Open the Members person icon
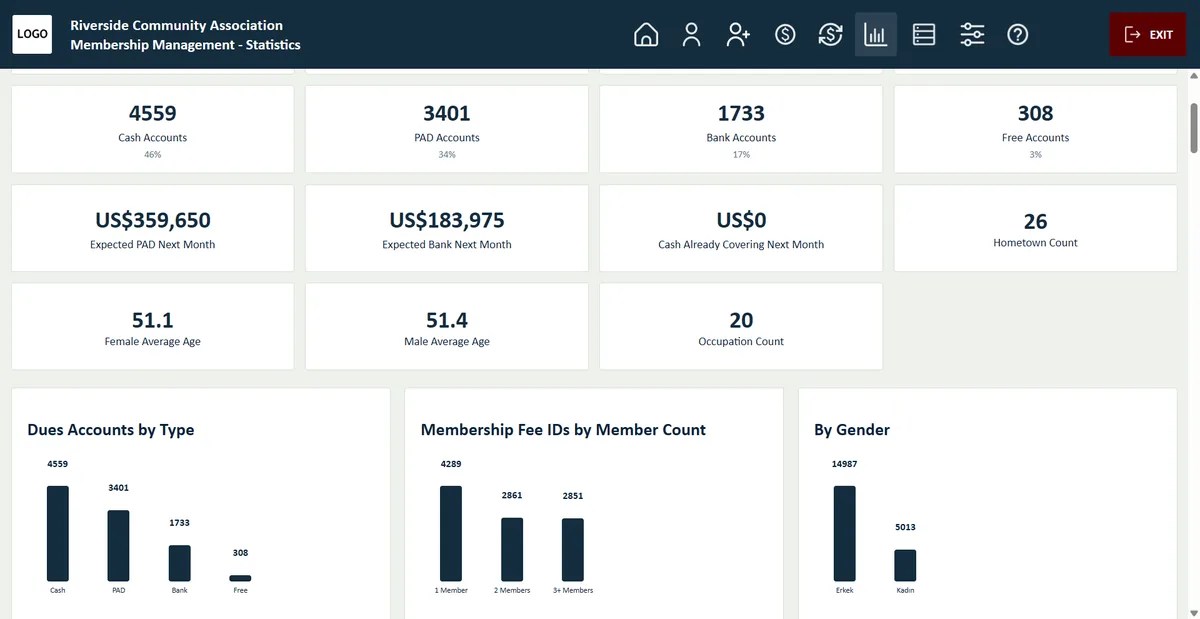Screen dimensions: 1200x619 pos(691,35)
